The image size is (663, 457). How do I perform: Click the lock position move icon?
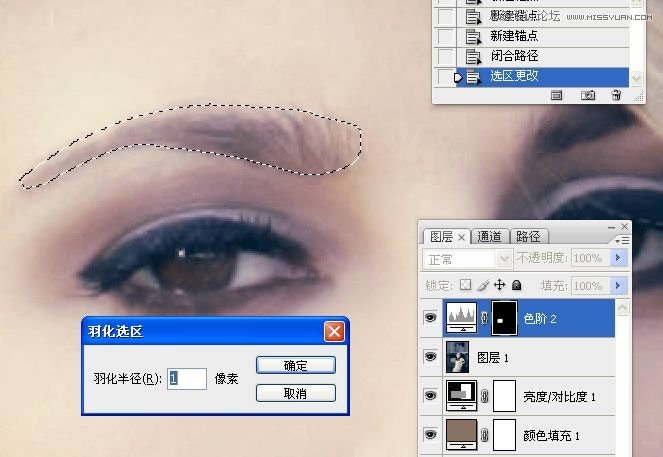tap(500, 285)
